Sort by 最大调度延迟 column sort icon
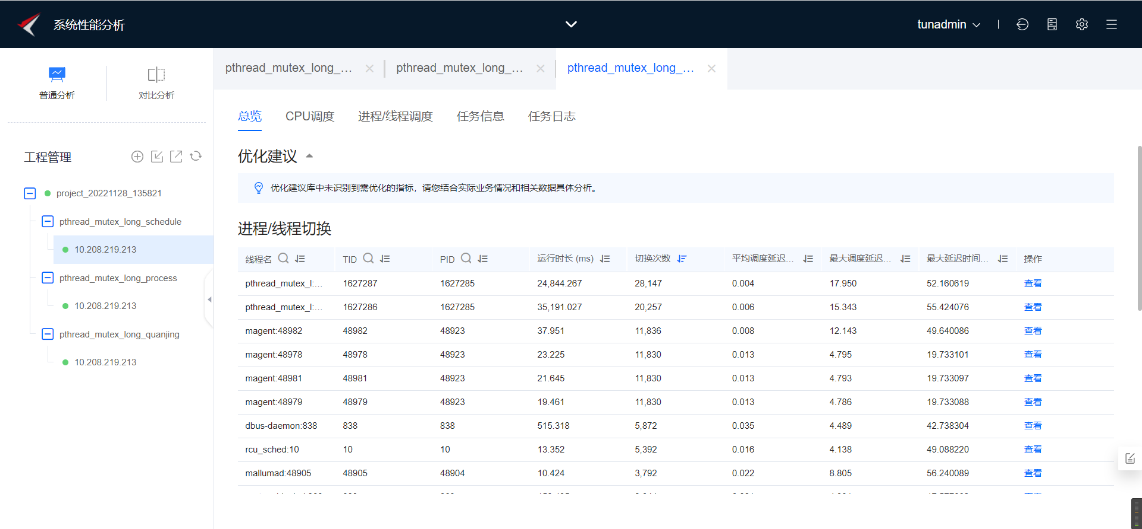 tap(905, 259)
